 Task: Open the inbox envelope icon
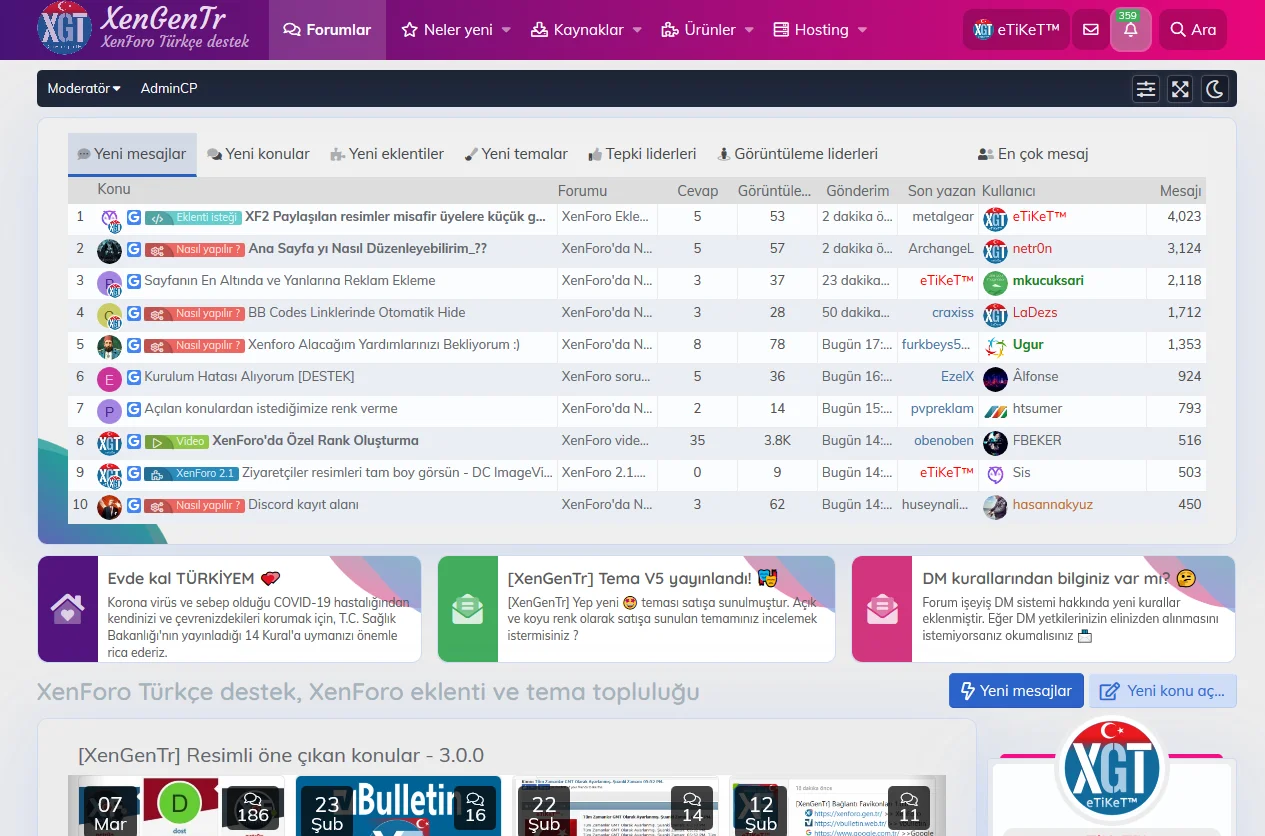[x=1090, y=30]
